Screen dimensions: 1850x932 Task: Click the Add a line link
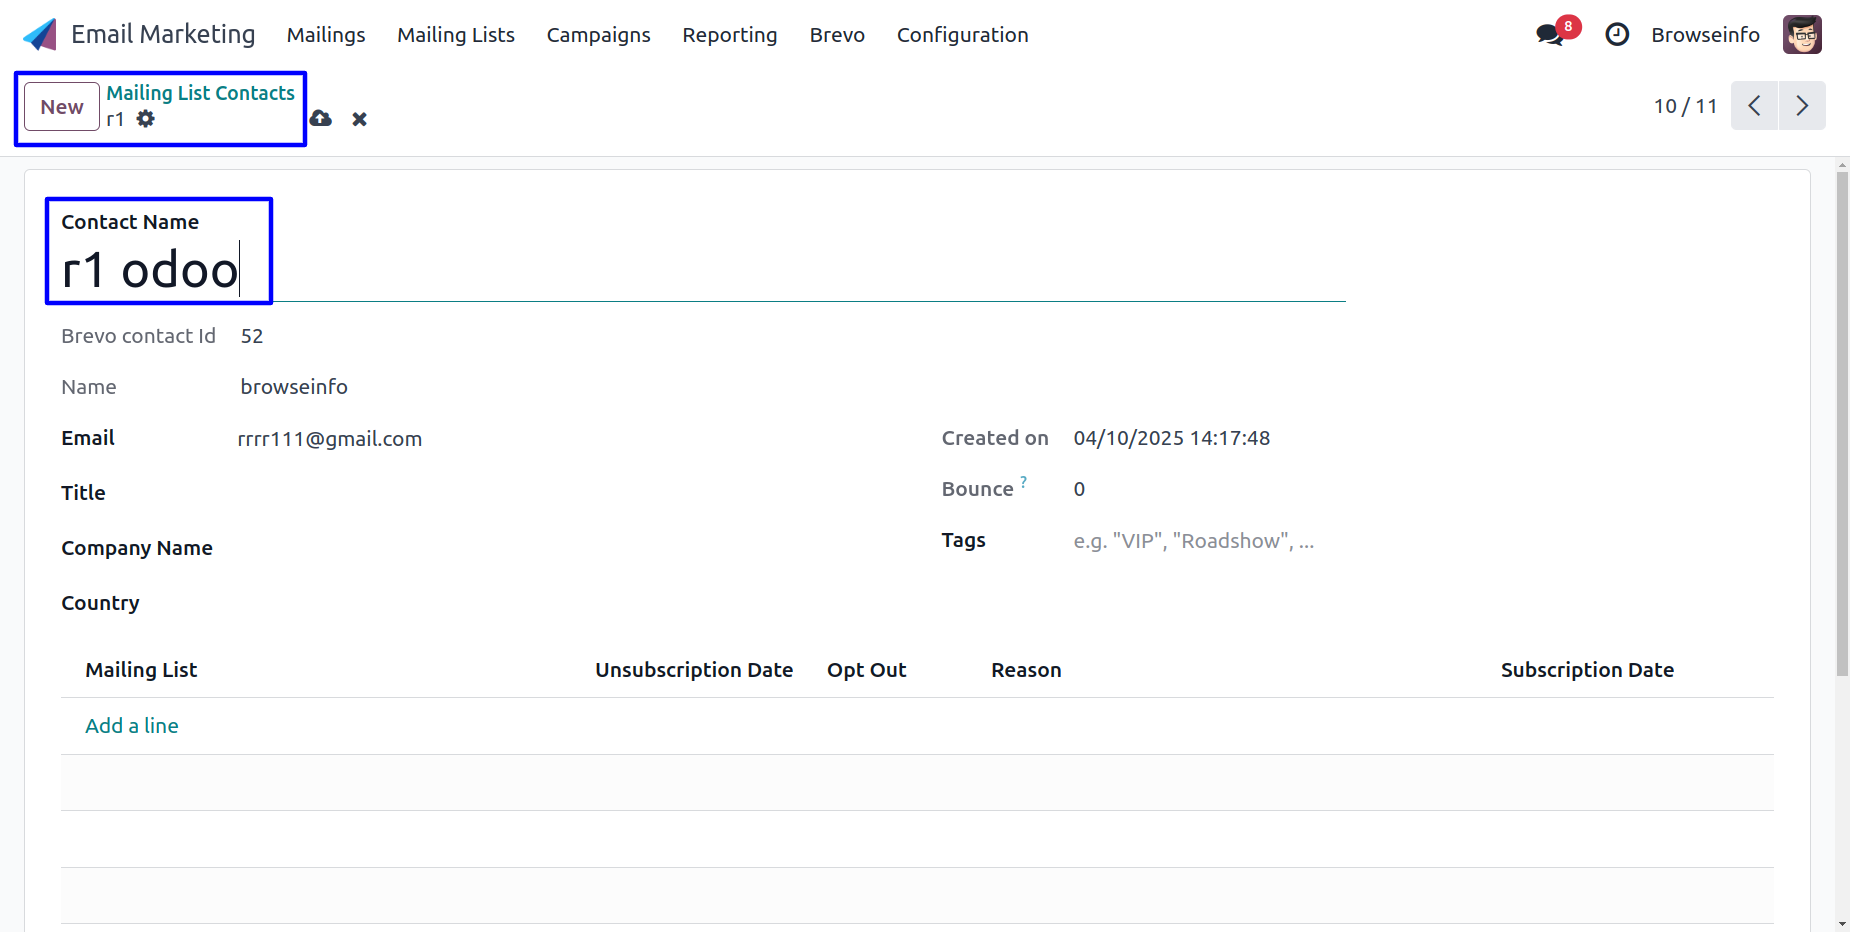(132, 726)
